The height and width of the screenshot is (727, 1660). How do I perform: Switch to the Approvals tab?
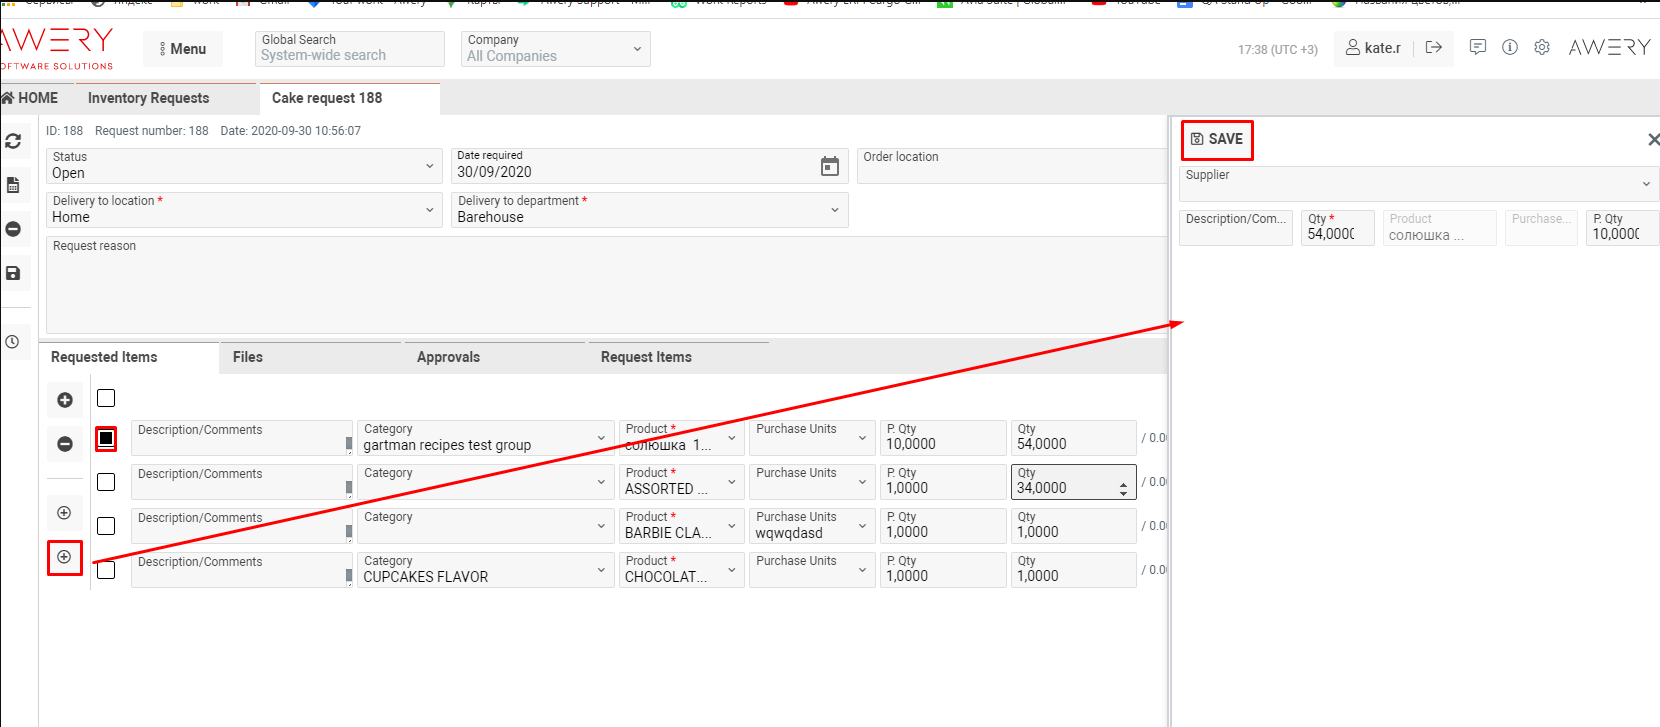pyautogui.click(x=448, y=357)
